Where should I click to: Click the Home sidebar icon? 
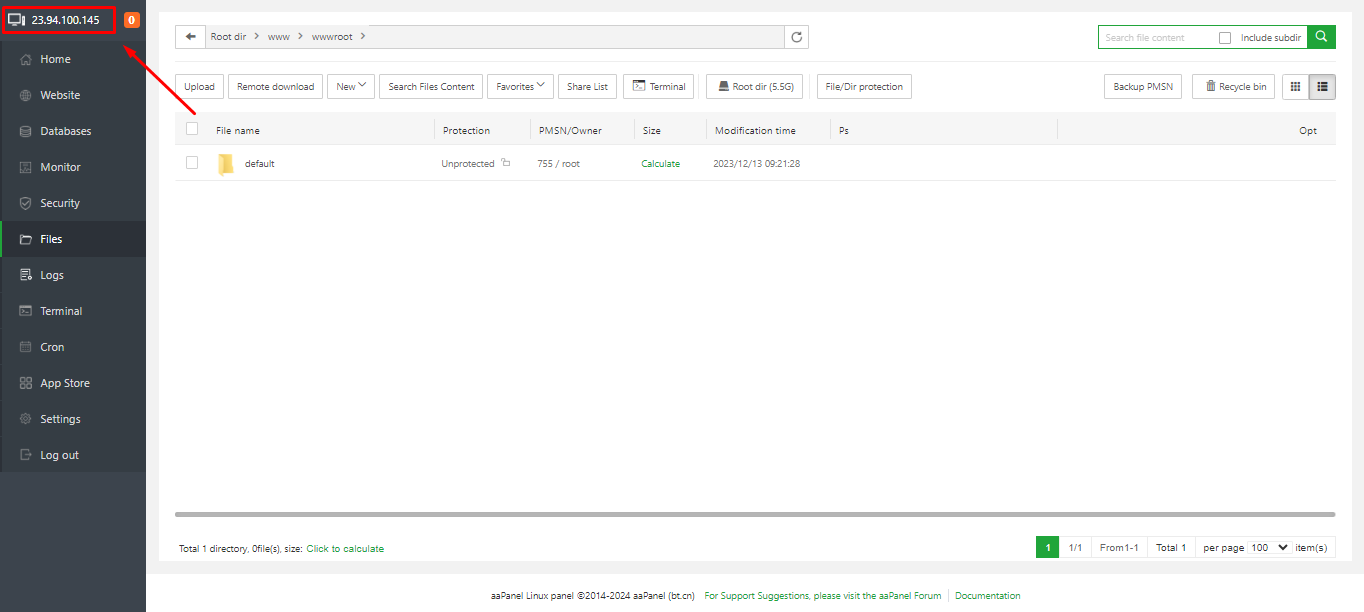tap(26, 59)
